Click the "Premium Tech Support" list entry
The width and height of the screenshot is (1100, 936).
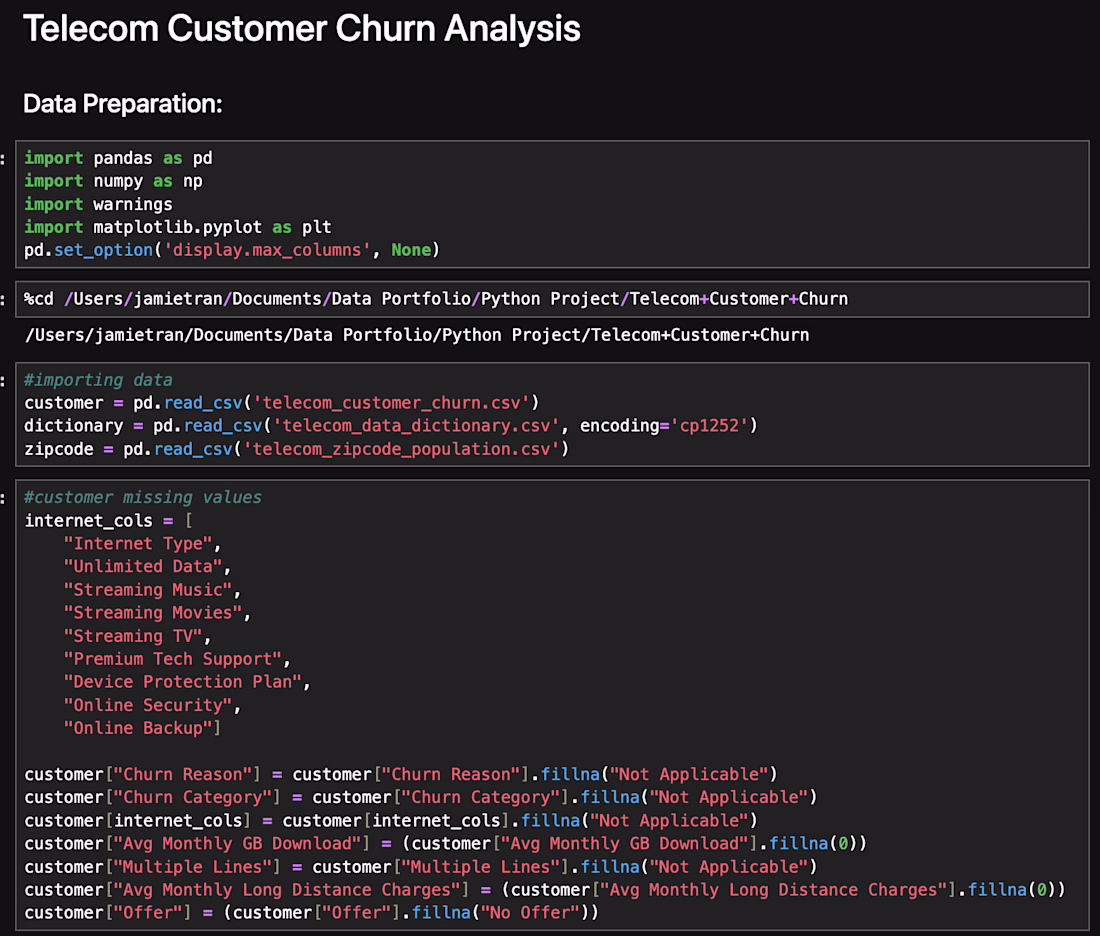pyautogui.click(x=177, y=660)
